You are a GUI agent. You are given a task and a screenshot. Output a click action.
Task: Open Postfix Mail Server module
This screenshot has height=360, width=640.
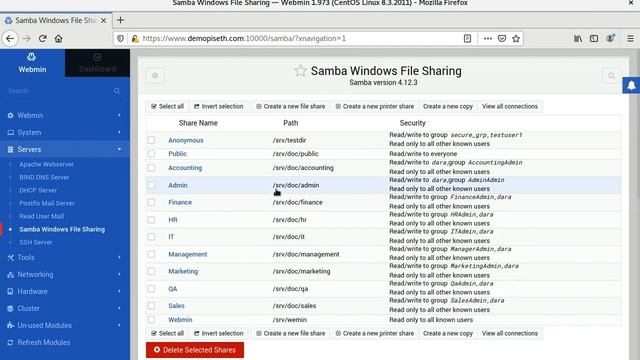(x=47, y=203)
